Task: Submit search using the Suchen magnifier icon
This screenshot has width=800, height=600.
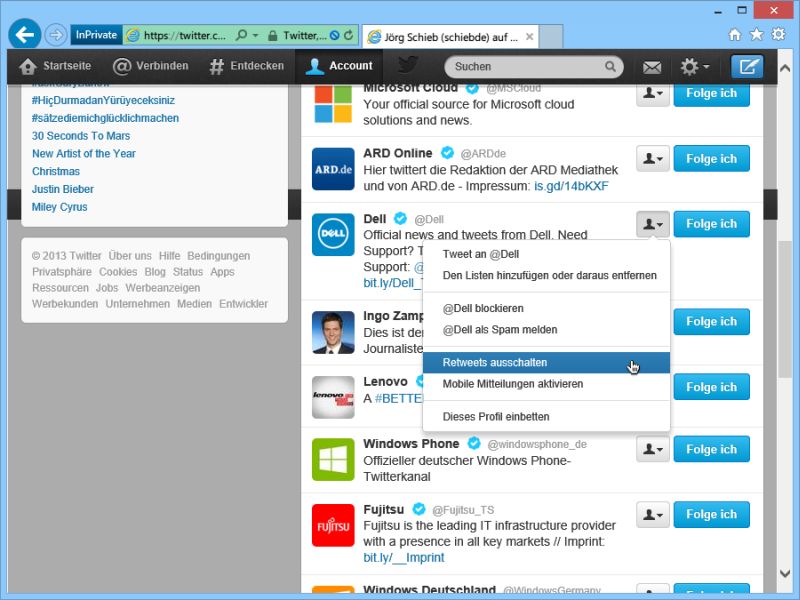Action: tap(610, 66)
